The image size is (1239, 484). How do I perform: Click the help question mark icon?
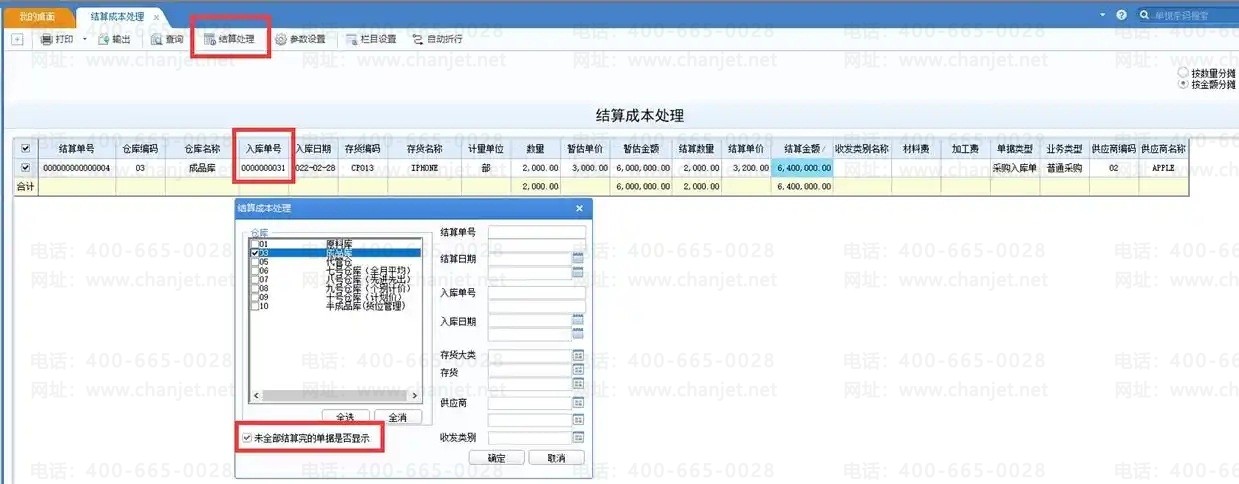[1121, 16]
